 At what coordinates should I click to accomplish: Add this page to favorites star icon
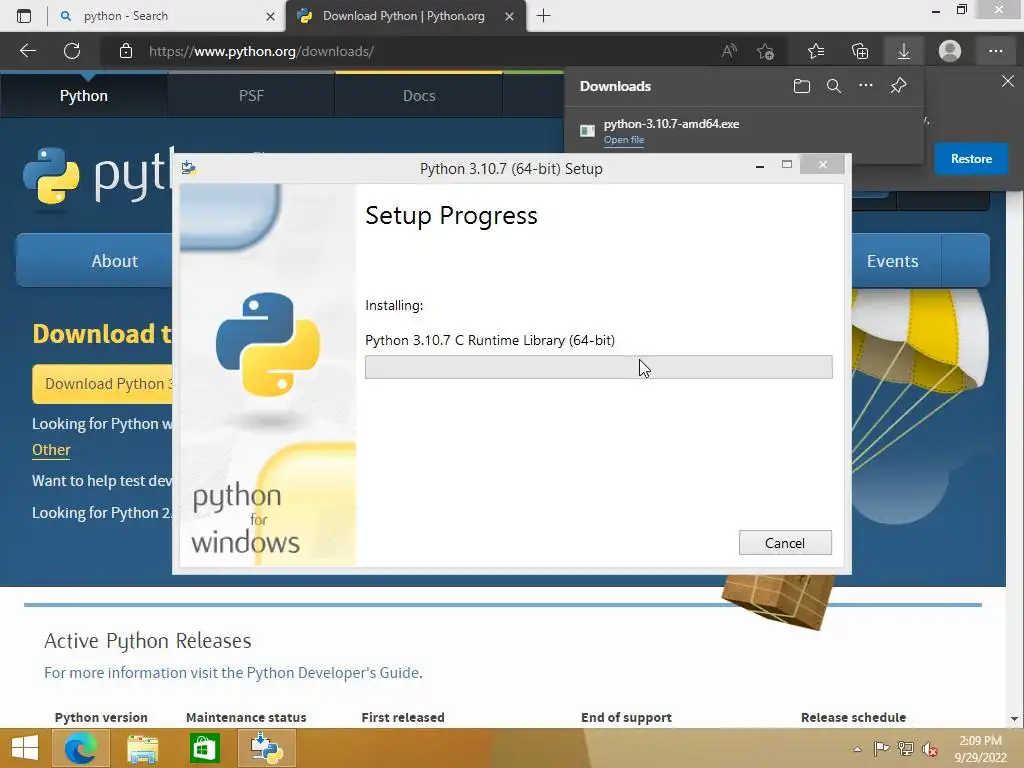click(x=765, y=51)
